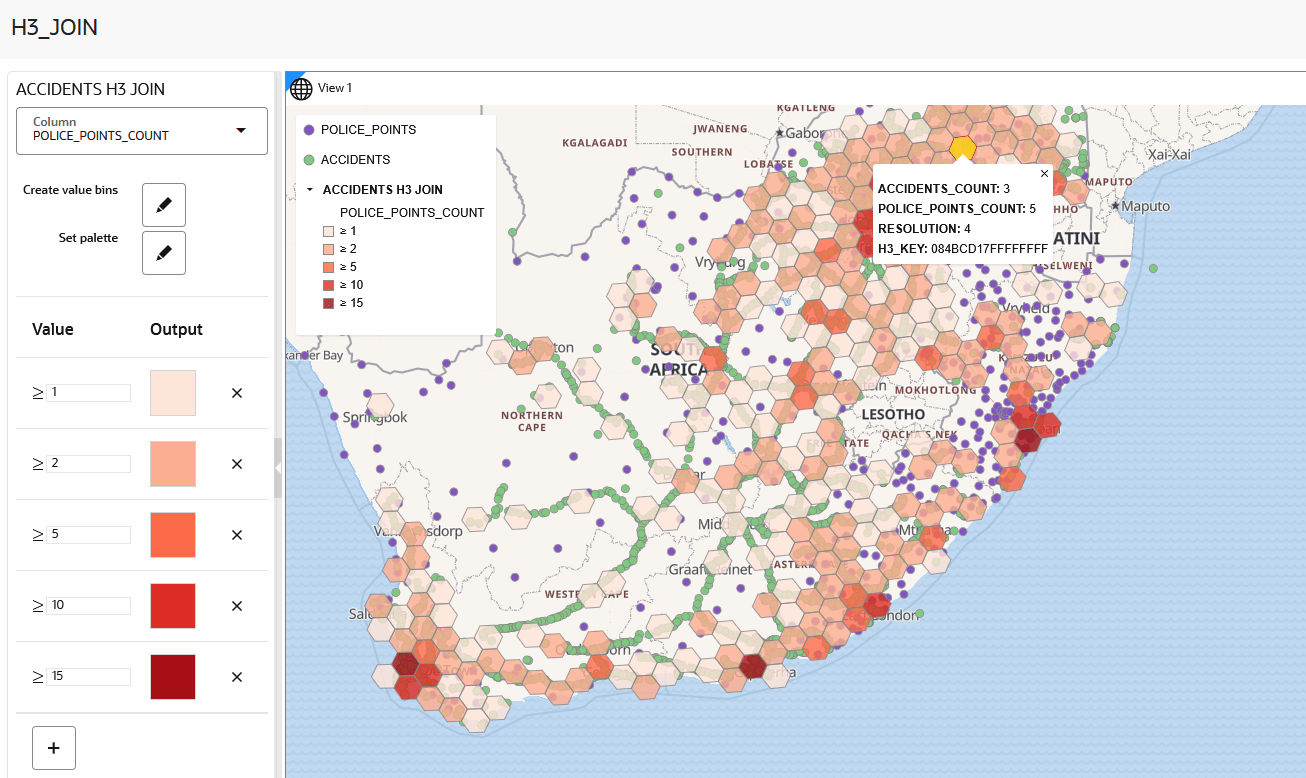This screenshot has width=1306, height=778.
Task: Open color swatch for the ≥ 5 bin
Action: [173, 535]
